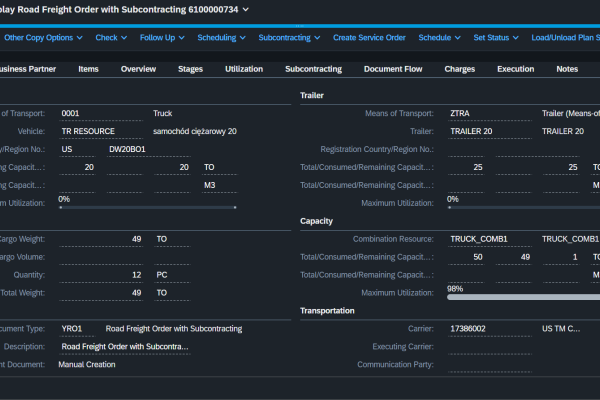This screenshot has width=600, height=400.
Task: Click the Create Service Order button
Action: [x=369, y=38]
